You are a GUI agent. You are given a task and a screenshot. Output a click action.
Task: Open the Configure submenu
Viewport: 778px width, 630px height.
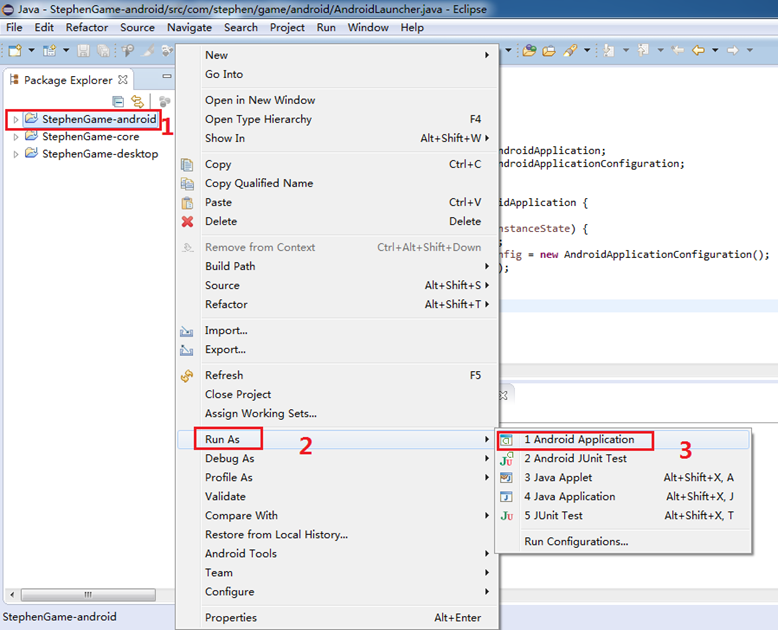(337, 592)
